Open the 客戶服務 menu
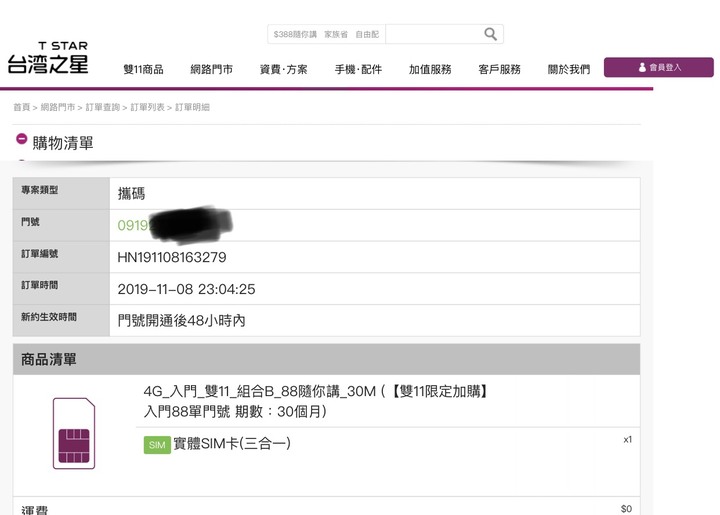 (x=500, y=69)
